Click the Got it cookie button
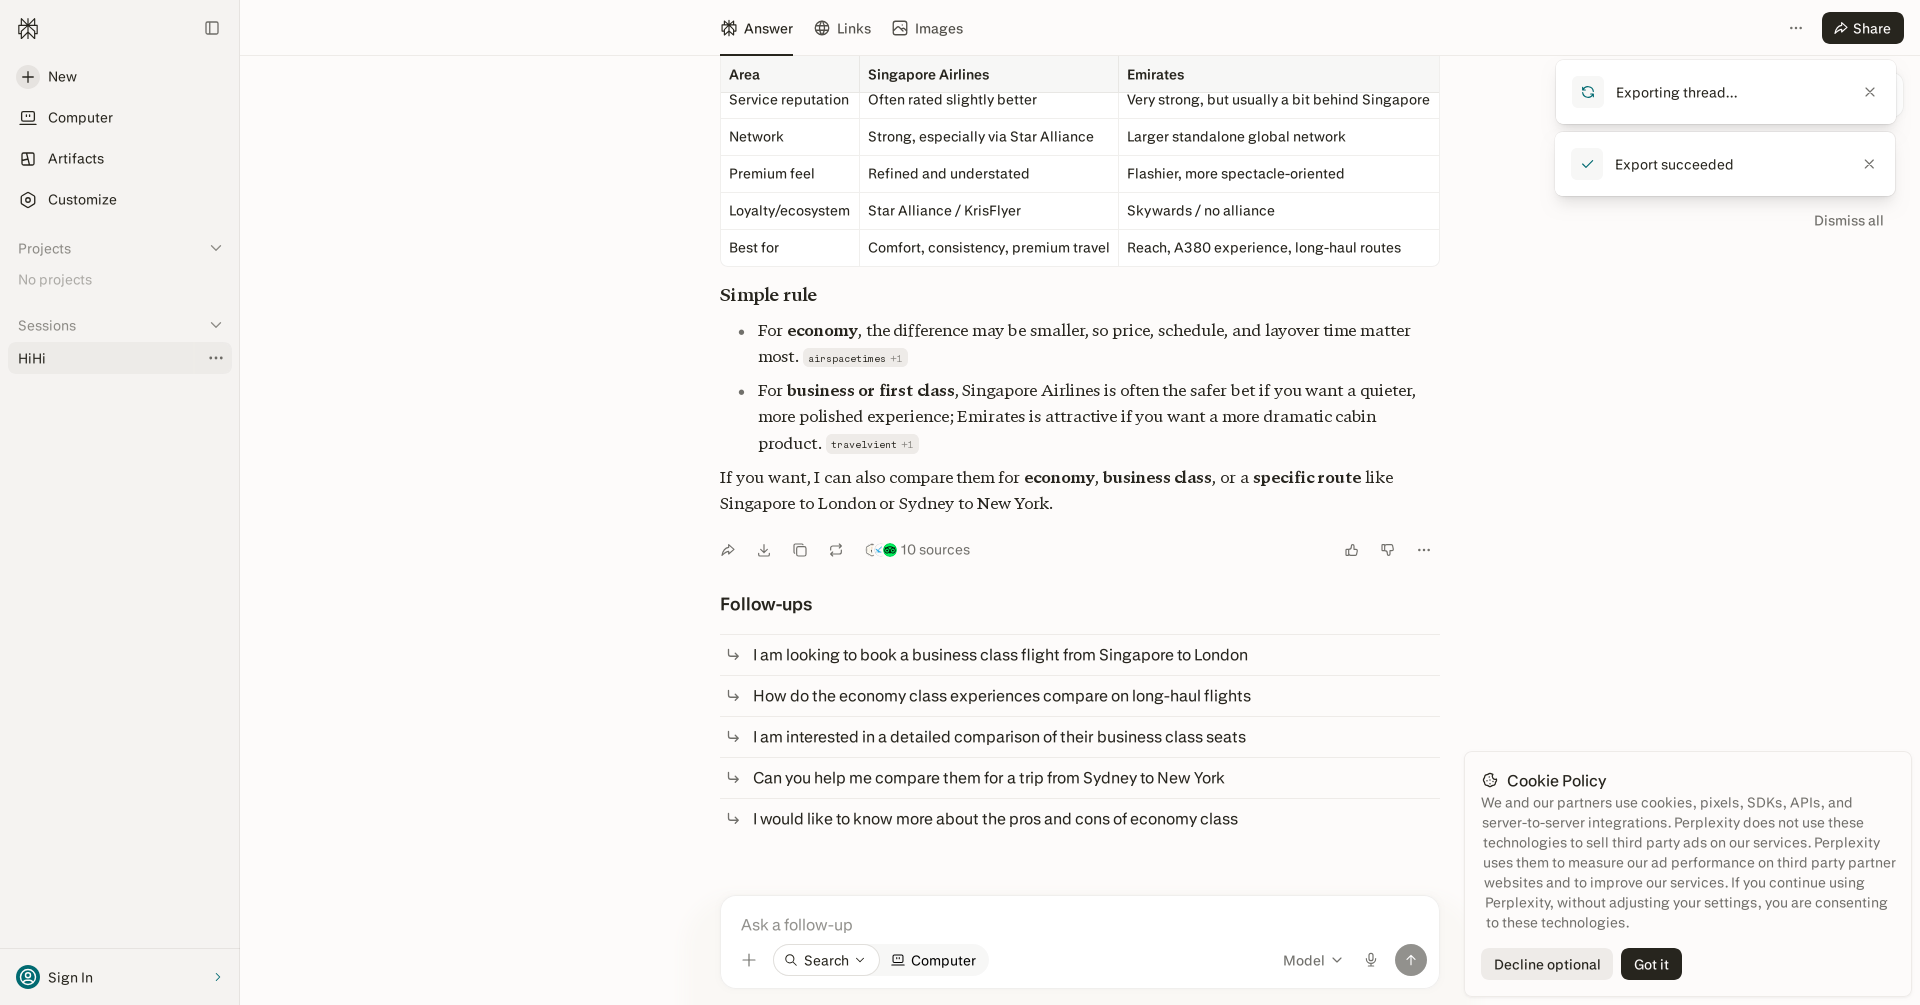Image resolution: width=1920 pixels, height=1005 pixels. (1651, 964)
